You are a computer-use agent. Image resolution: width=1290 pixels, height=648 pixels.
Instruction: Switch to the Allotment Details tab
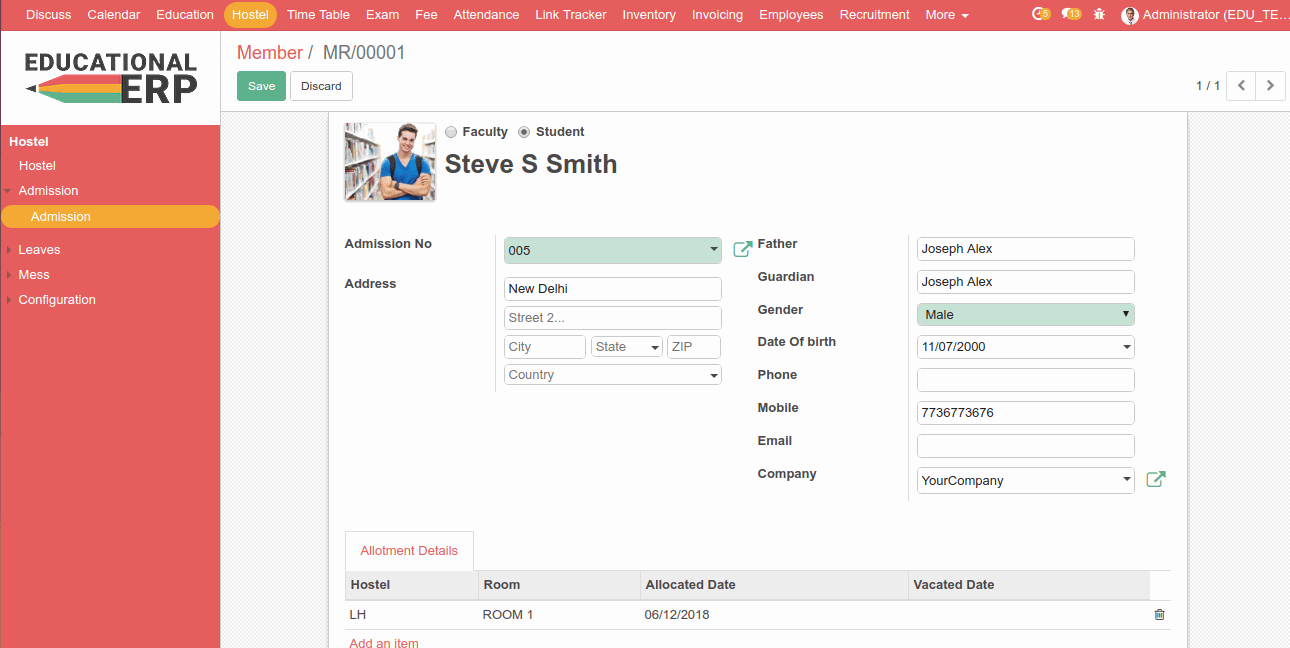(409, 551)
